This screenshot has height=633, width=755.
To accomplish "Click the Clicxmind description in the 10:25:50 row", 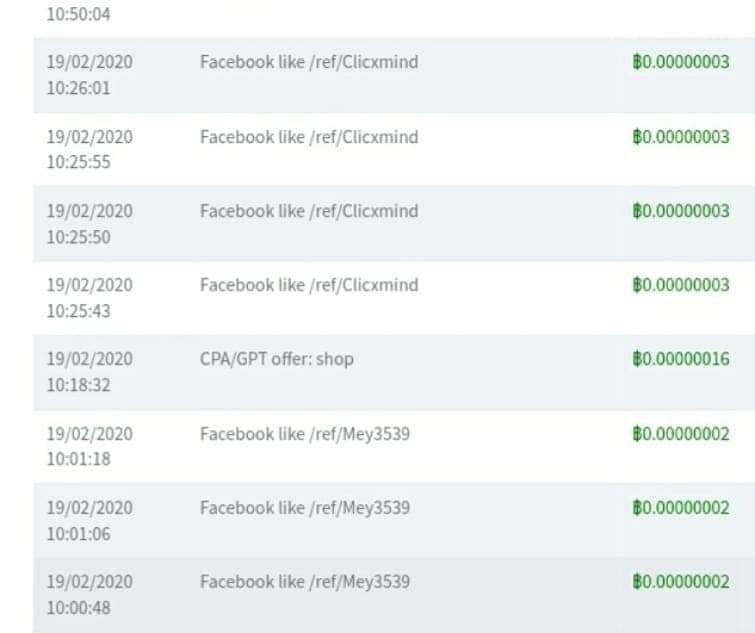I will [x=309, y=211].
